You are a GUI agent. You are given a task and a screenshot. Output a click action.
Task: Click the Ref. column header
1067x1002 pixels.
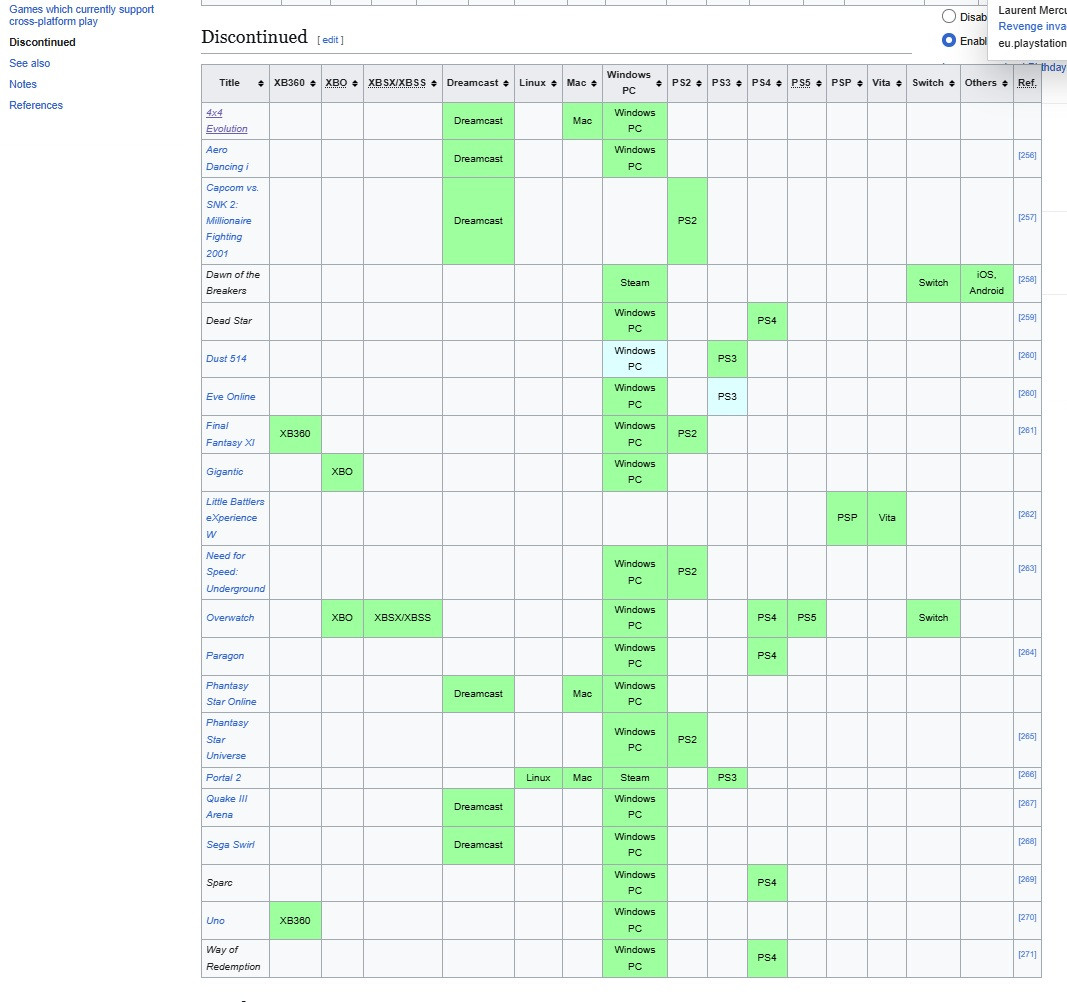(1027, 83)
